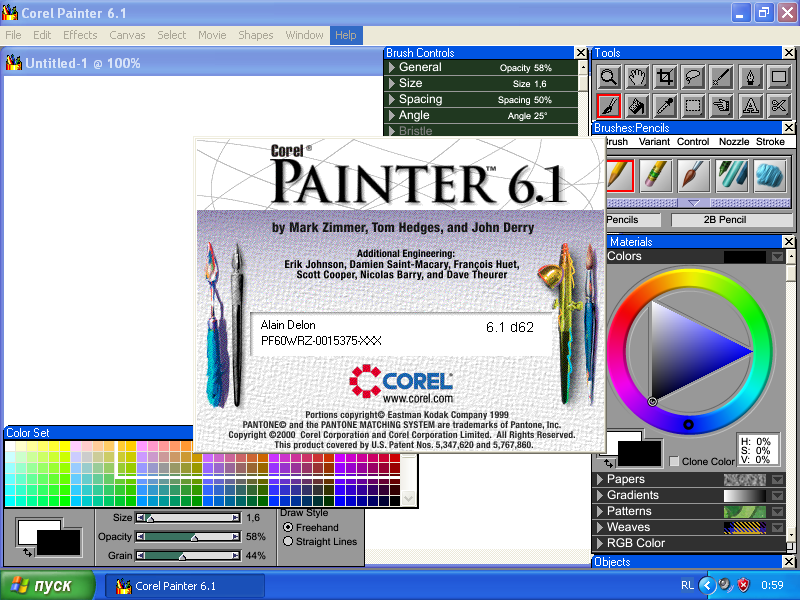
Task: Open the Canvas menu
Action: [127, 35]
